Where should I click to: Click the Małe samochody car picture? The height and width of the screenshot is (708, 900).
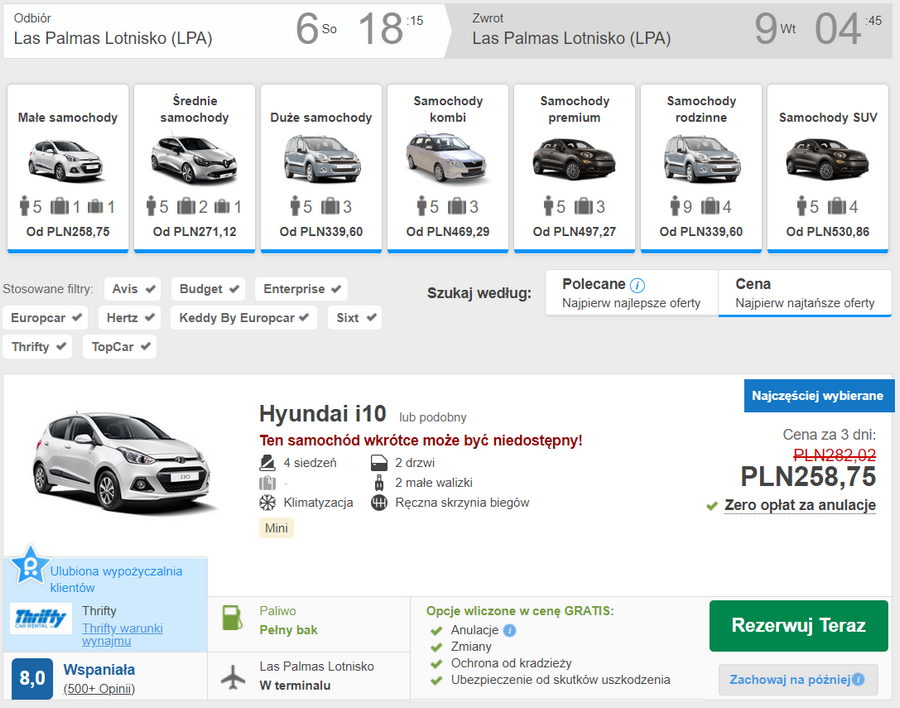tap(66, 160)
